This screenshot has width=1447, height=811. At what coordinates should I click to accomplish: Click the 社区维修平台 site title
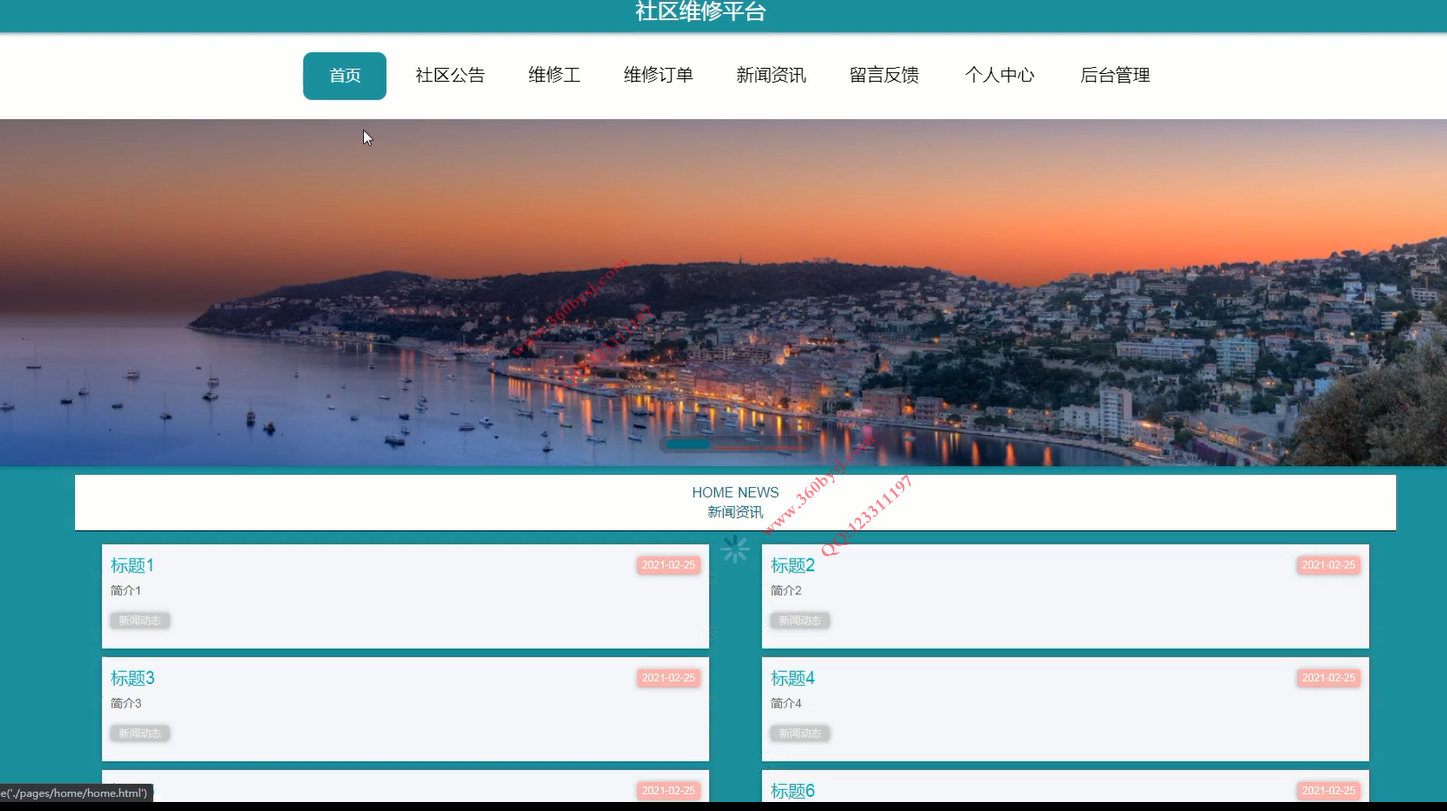pos(701,12)
